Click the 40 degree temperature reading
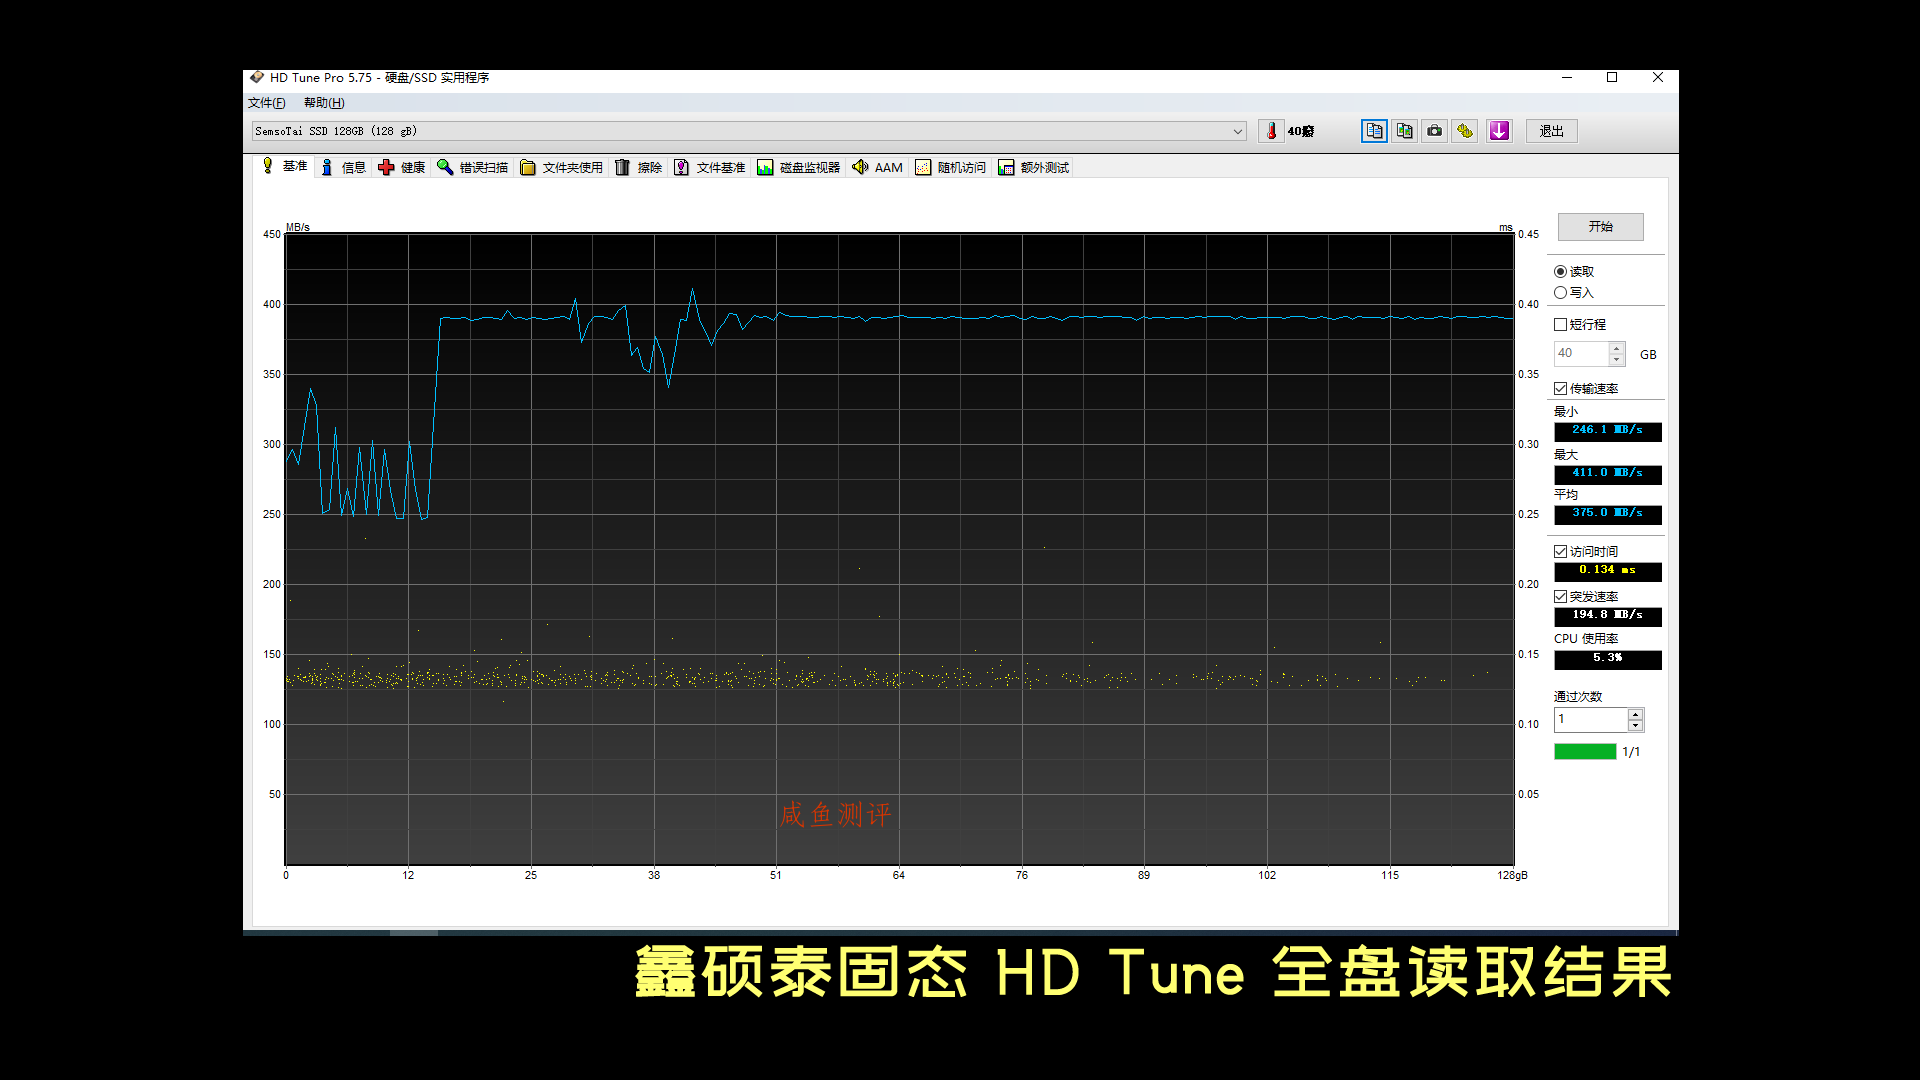 [1301, 131]
